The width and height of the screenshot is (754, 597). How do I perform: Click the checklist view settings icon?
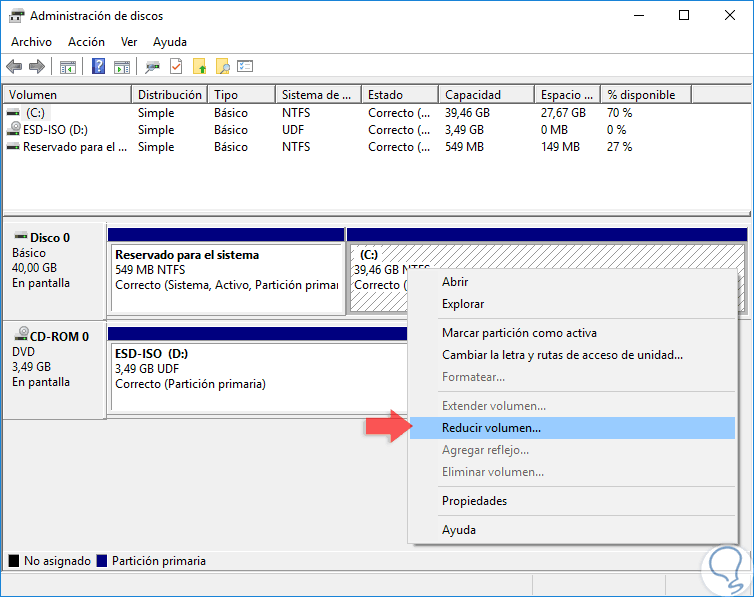245,67
